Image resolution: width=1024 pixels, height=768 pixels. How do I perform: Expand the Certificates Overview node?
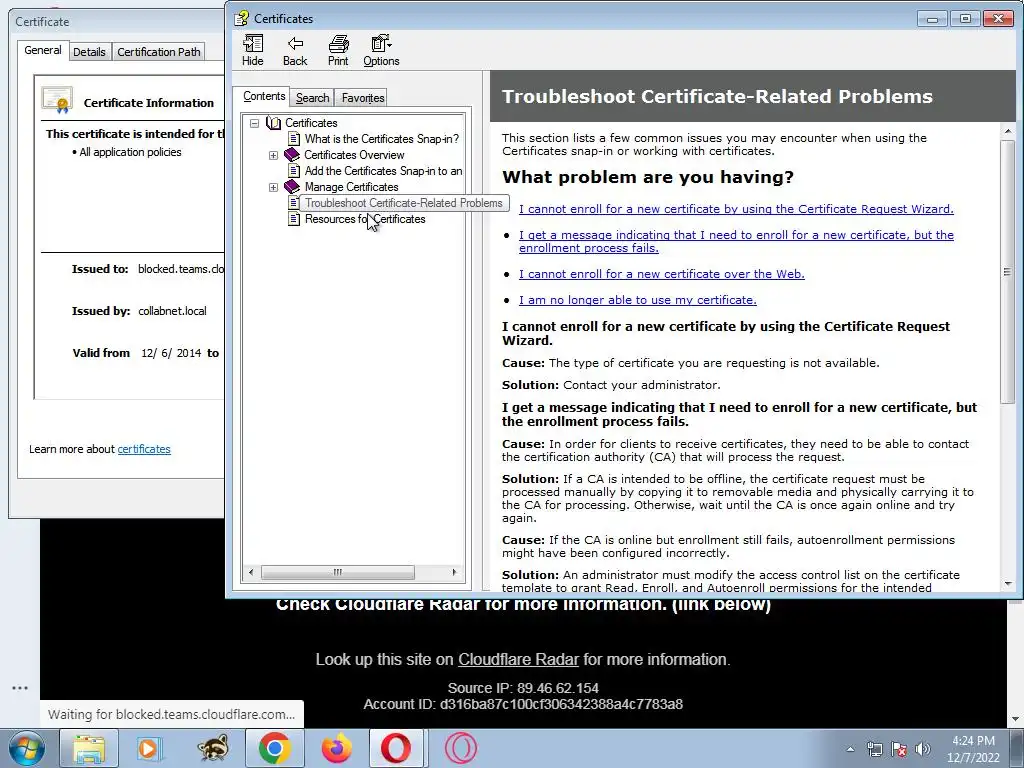tap(273, 155)
